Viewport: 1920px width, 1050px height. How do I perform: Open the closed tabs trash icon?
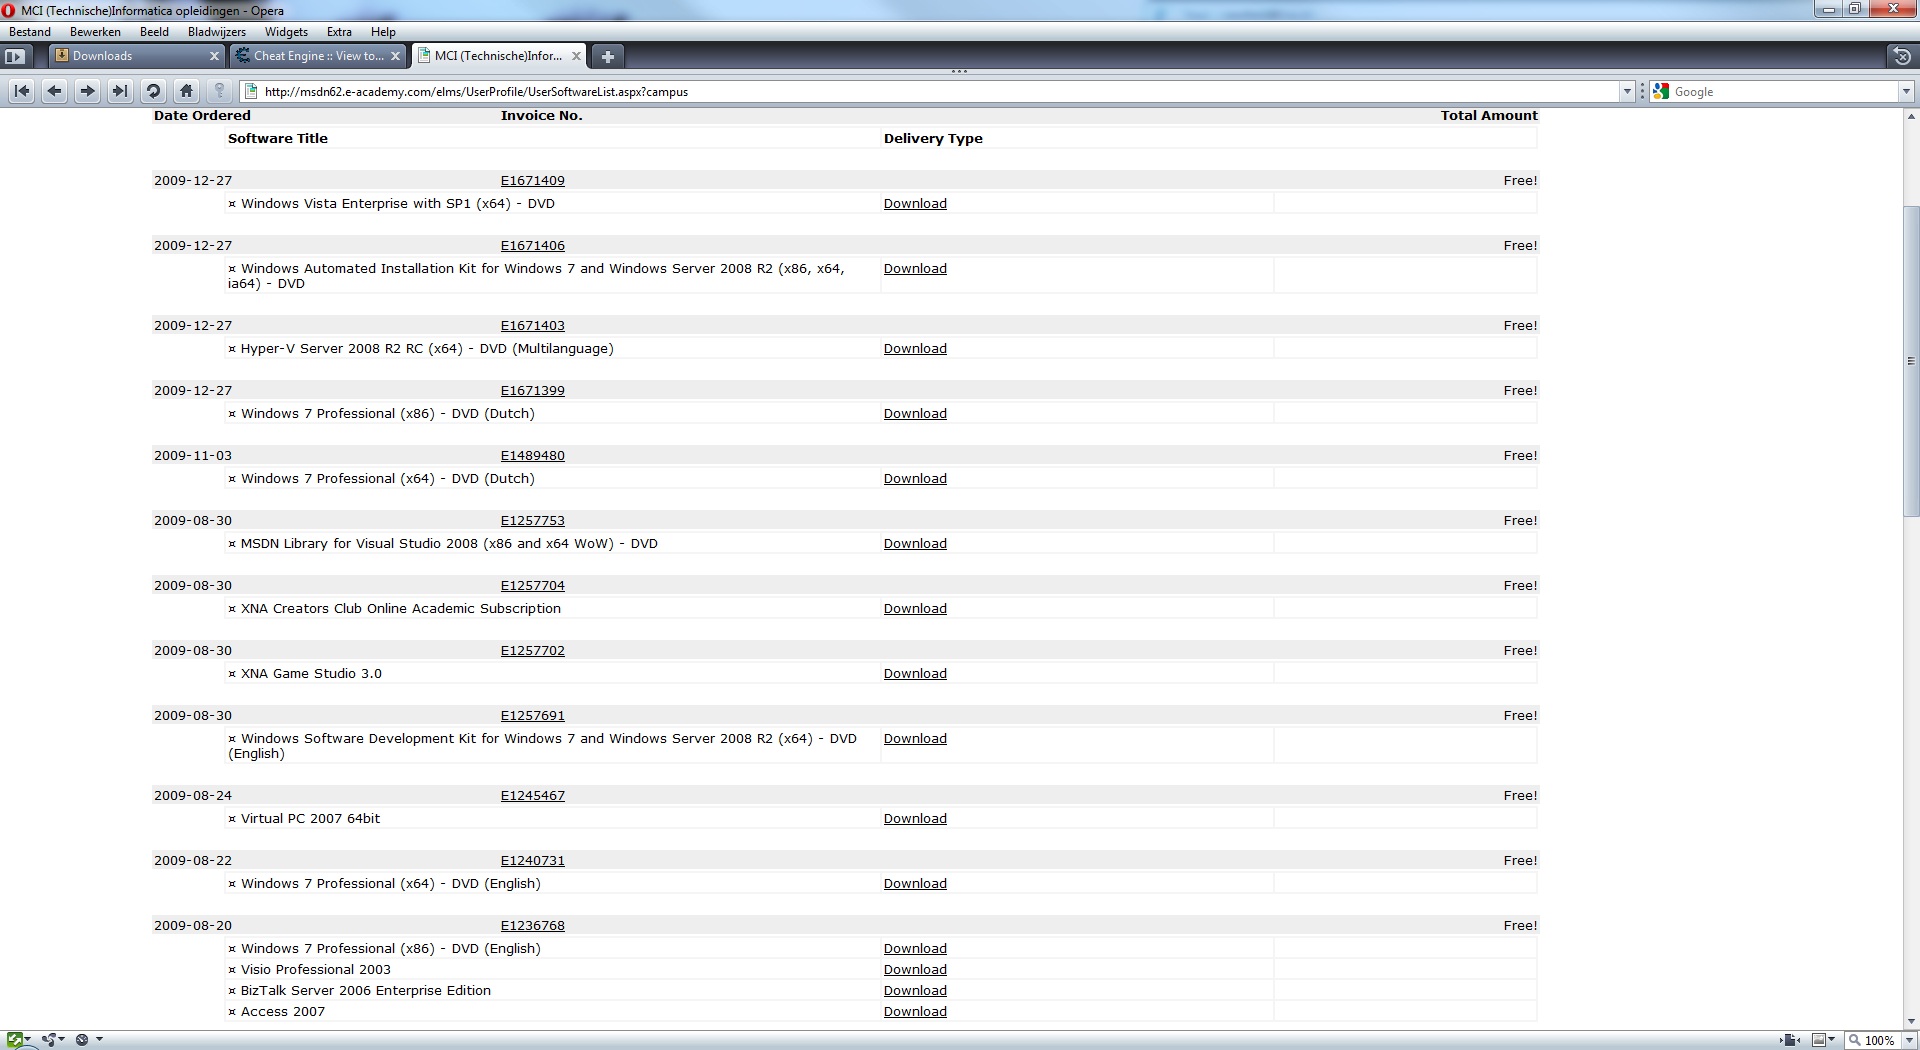pyautogui.click(x=1902, y=56)
